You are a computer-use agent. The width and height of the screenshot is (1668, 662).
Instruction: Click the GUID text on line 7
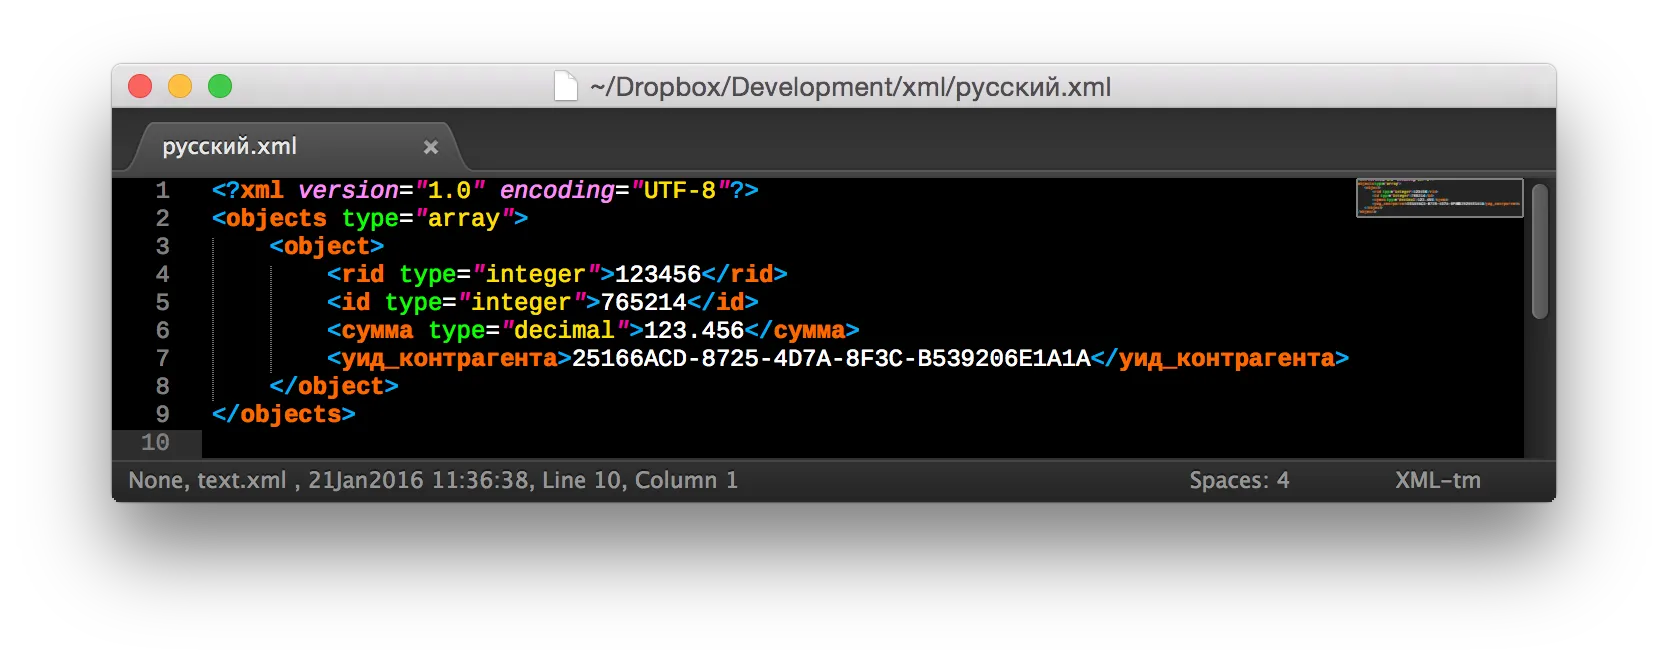click(x=831, y=359)
